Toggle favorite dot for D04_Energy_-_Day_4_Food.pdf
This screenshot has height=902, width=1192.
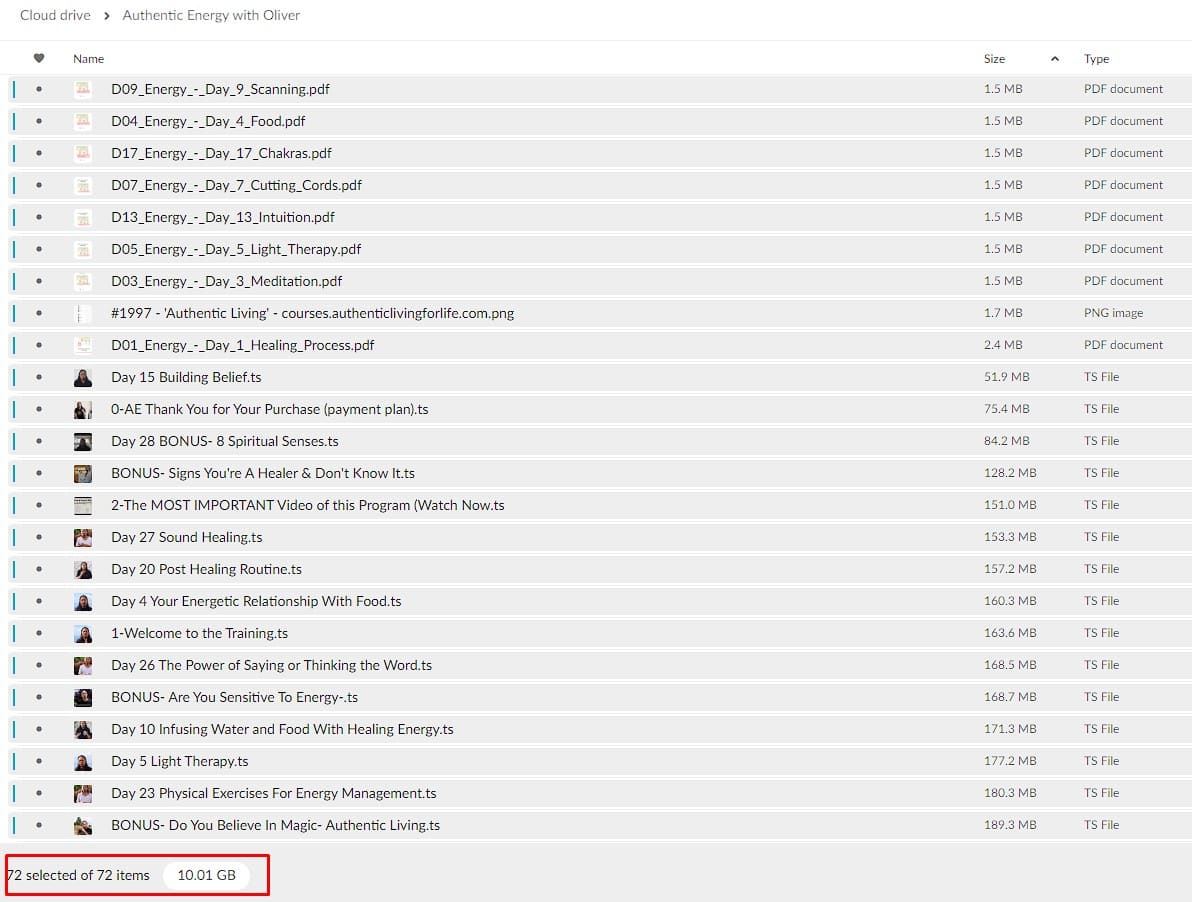(39, 121)
